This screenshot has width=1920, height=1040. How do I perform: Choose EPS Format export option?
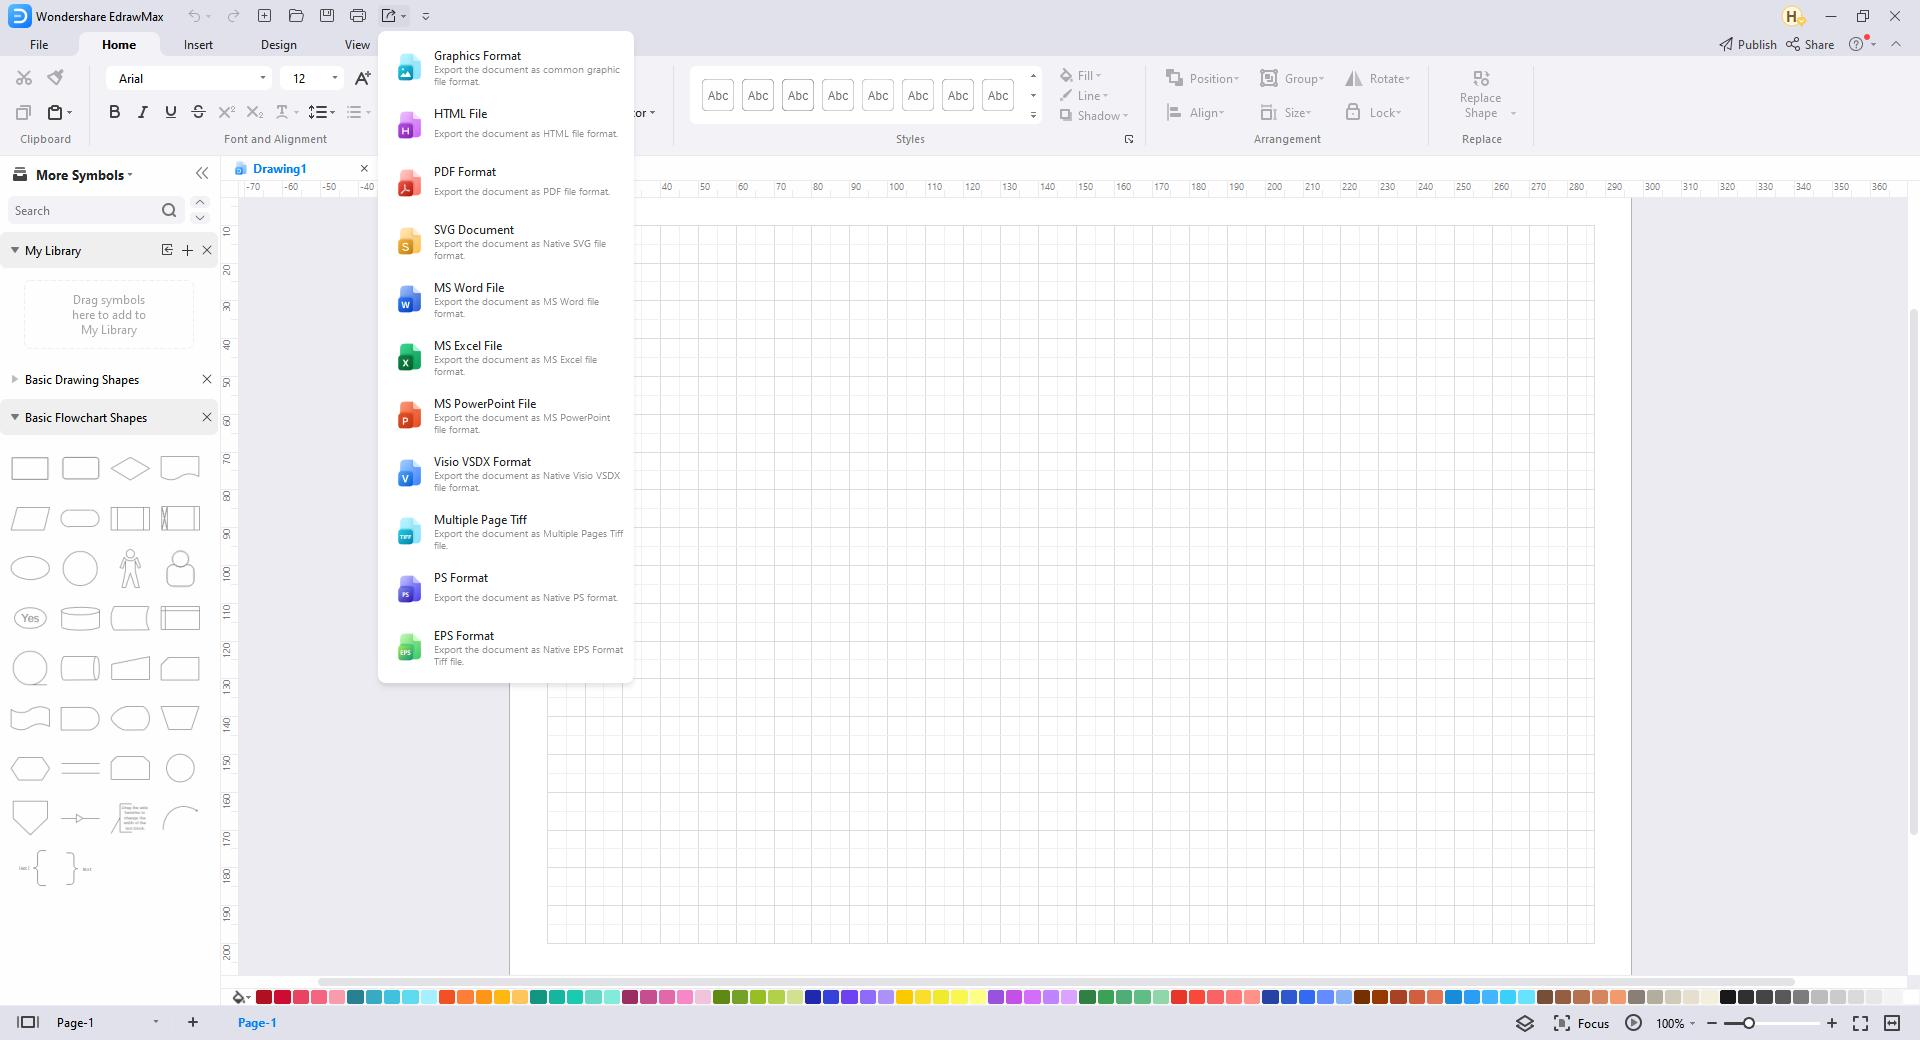click(506, 647)
